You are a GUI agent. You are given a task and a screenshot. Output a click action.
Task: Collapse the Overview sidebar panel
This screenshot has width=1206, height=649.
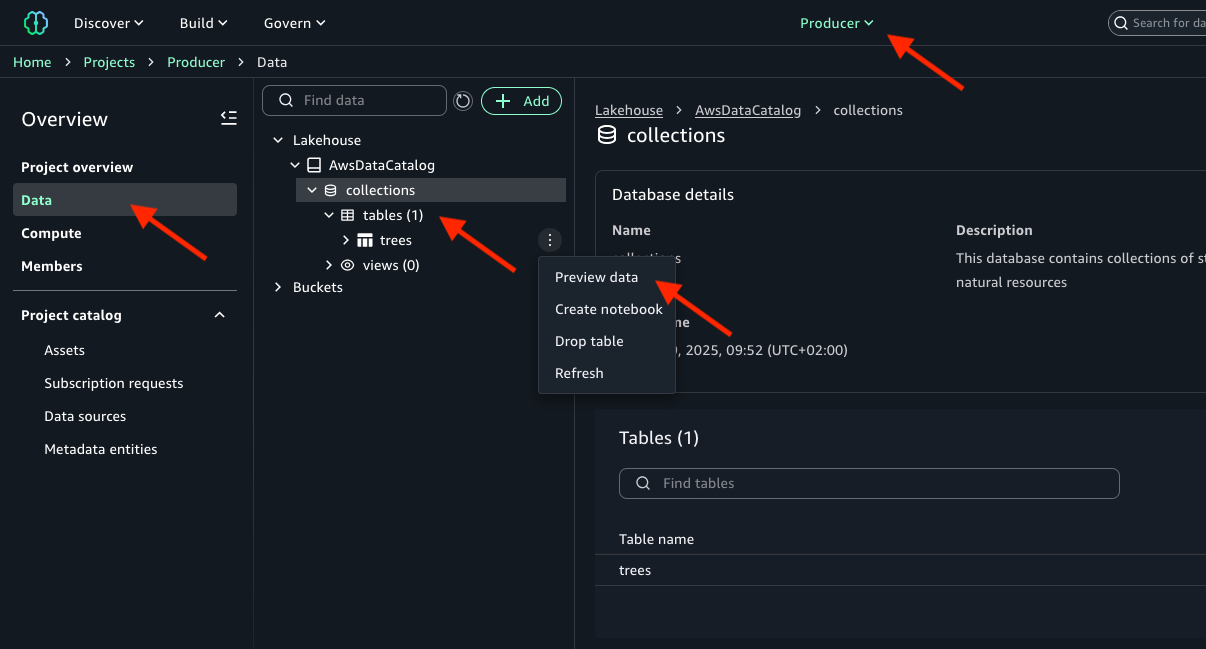point(228,118)
